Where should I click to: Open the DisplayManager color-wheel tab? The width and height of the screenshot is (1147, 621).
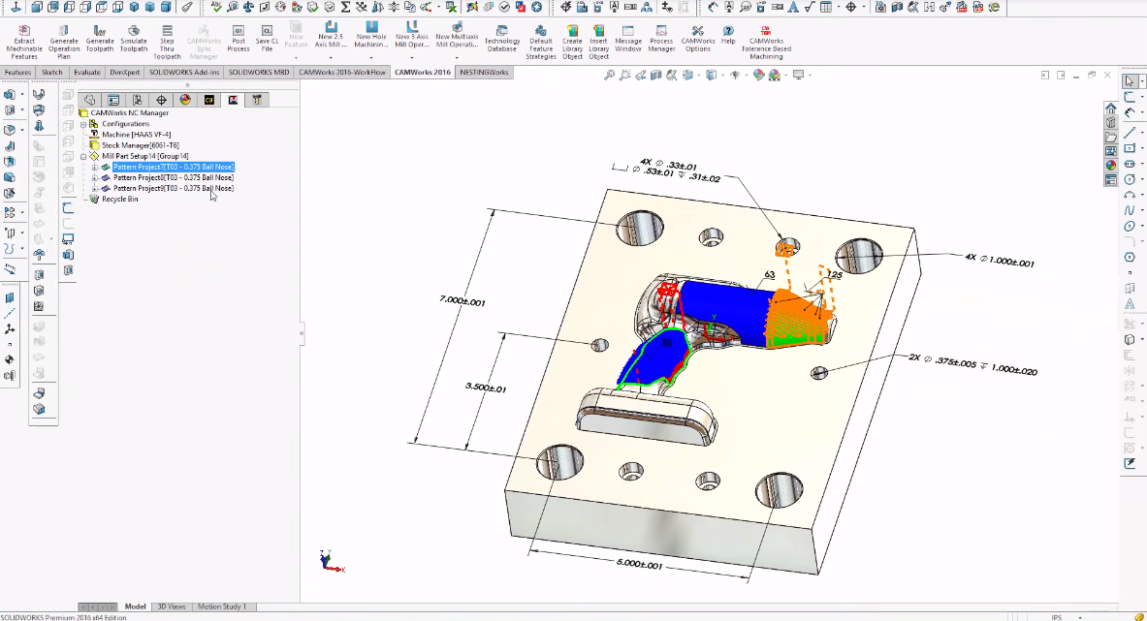tap(185, 100)
